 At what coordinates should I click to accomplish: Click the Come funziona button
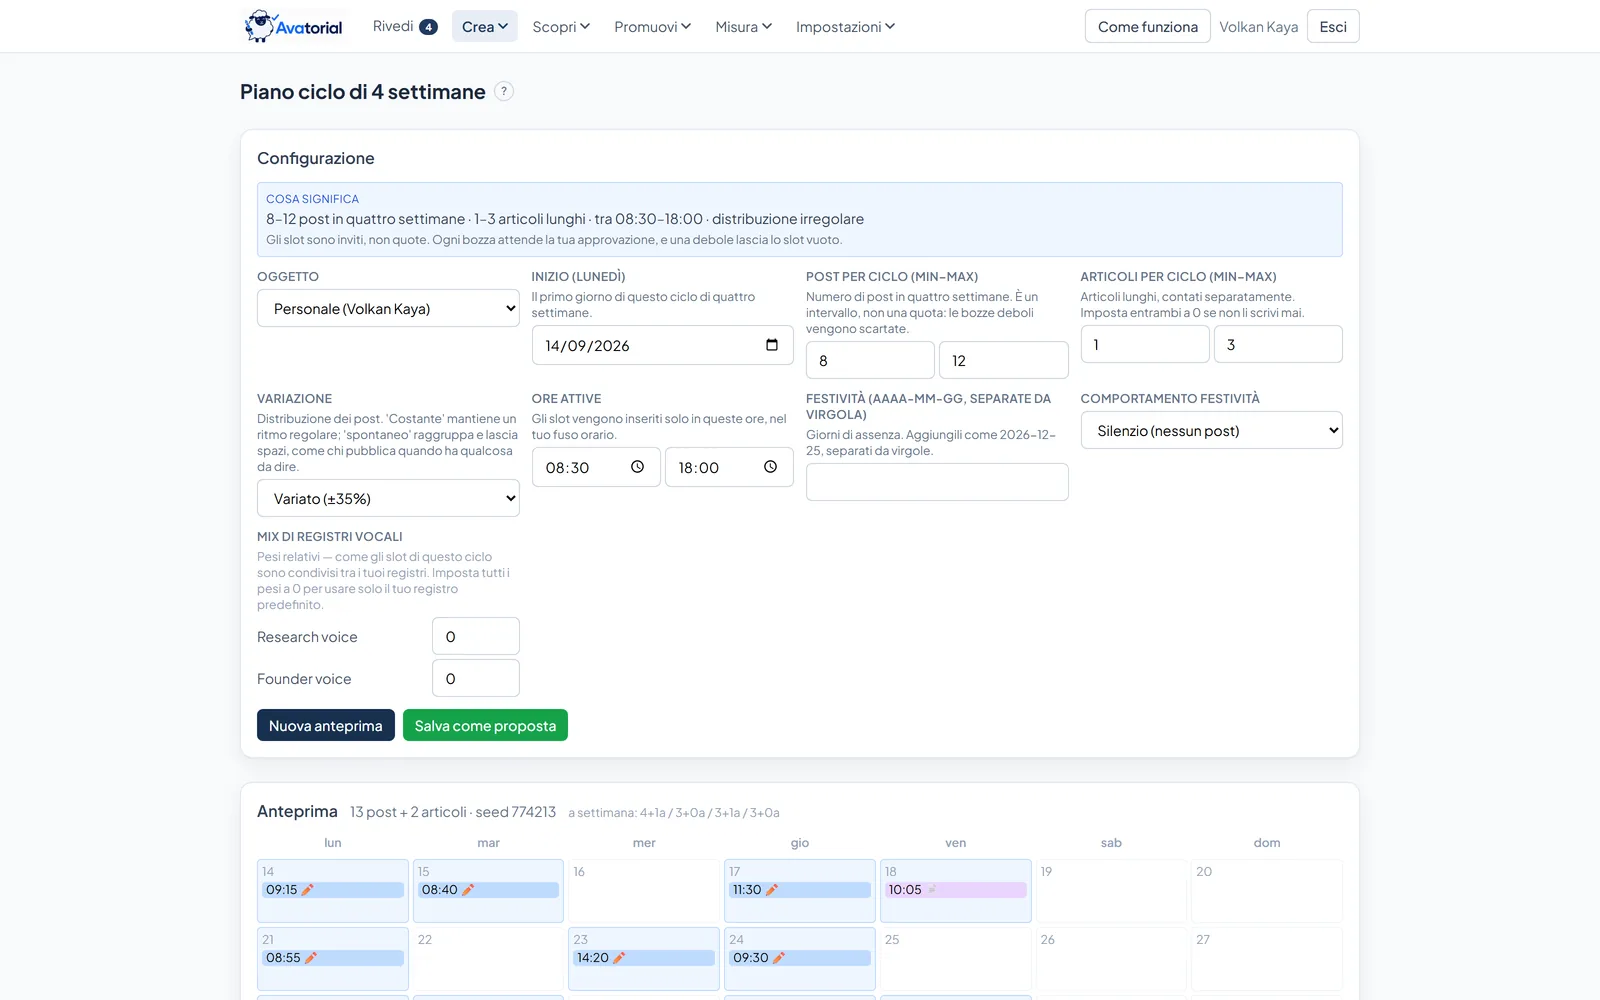coord(1148,26)
